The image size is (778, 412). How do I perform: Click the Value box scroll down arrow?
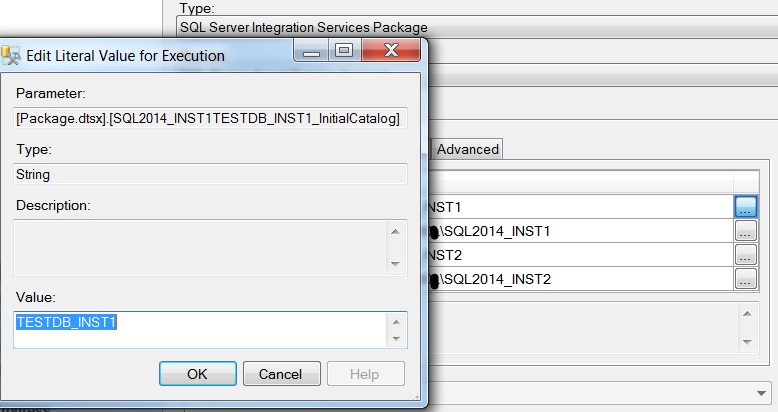[x=396, y=340]
